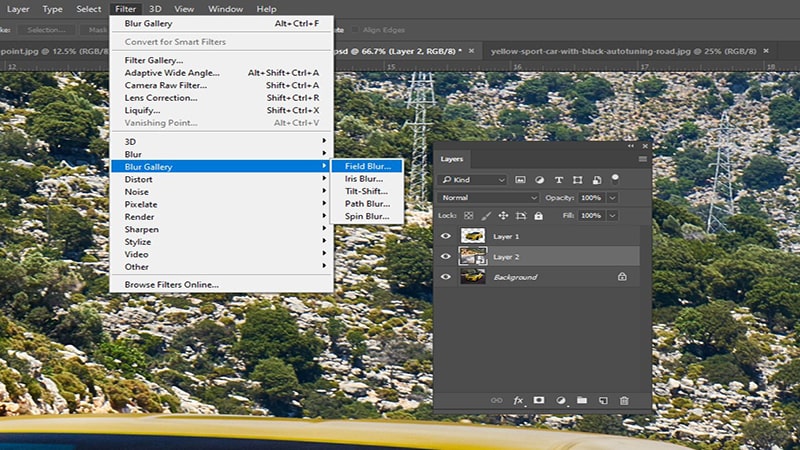Image resolution: width=800 pixels, height=450 pixels.
Task: Filter for type layers in Layers panel
Action: click(559, 180)
